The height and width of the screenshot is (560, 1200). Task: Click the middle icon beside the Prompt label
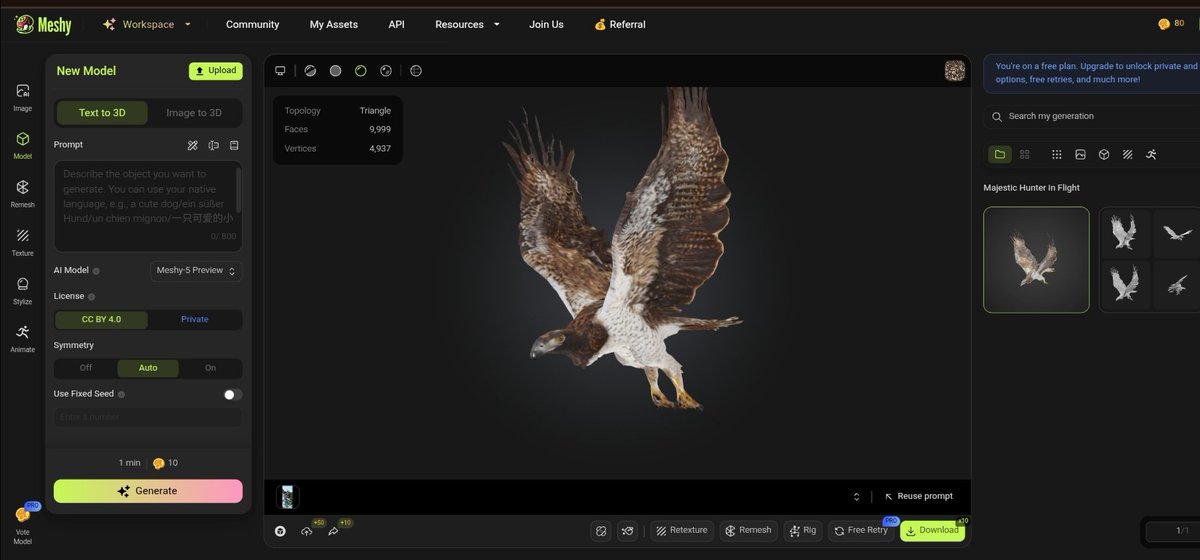point(214,145)
